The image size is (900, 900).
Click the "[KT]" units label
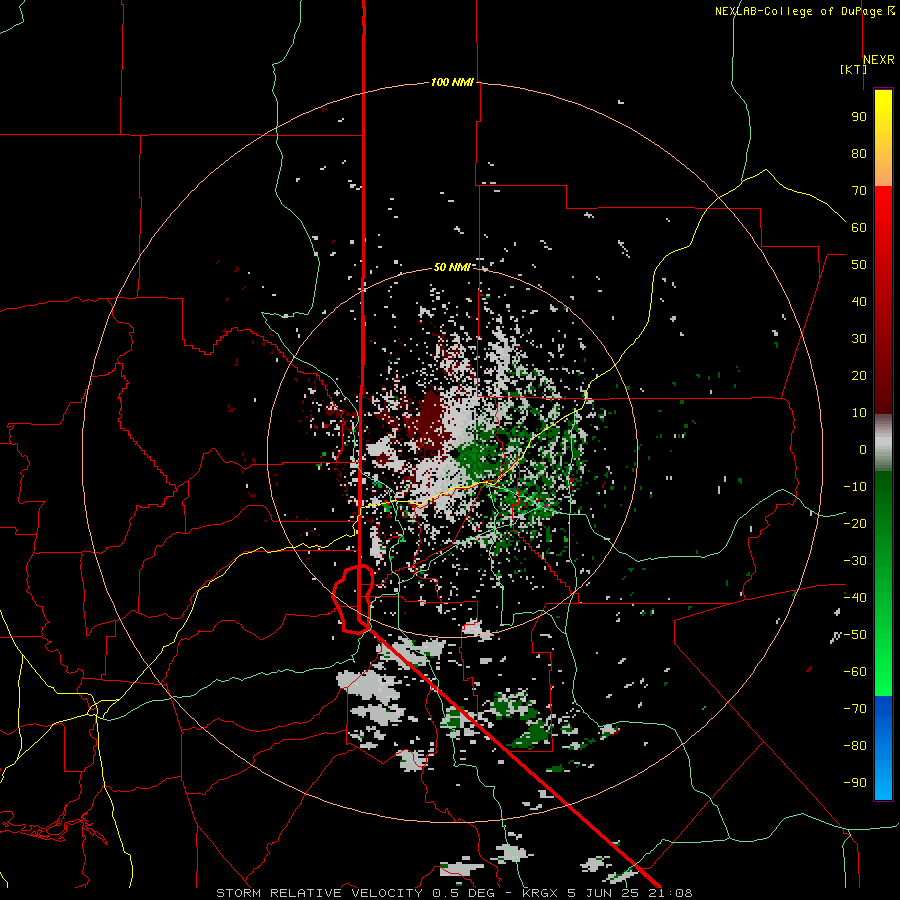click(853, 69)
